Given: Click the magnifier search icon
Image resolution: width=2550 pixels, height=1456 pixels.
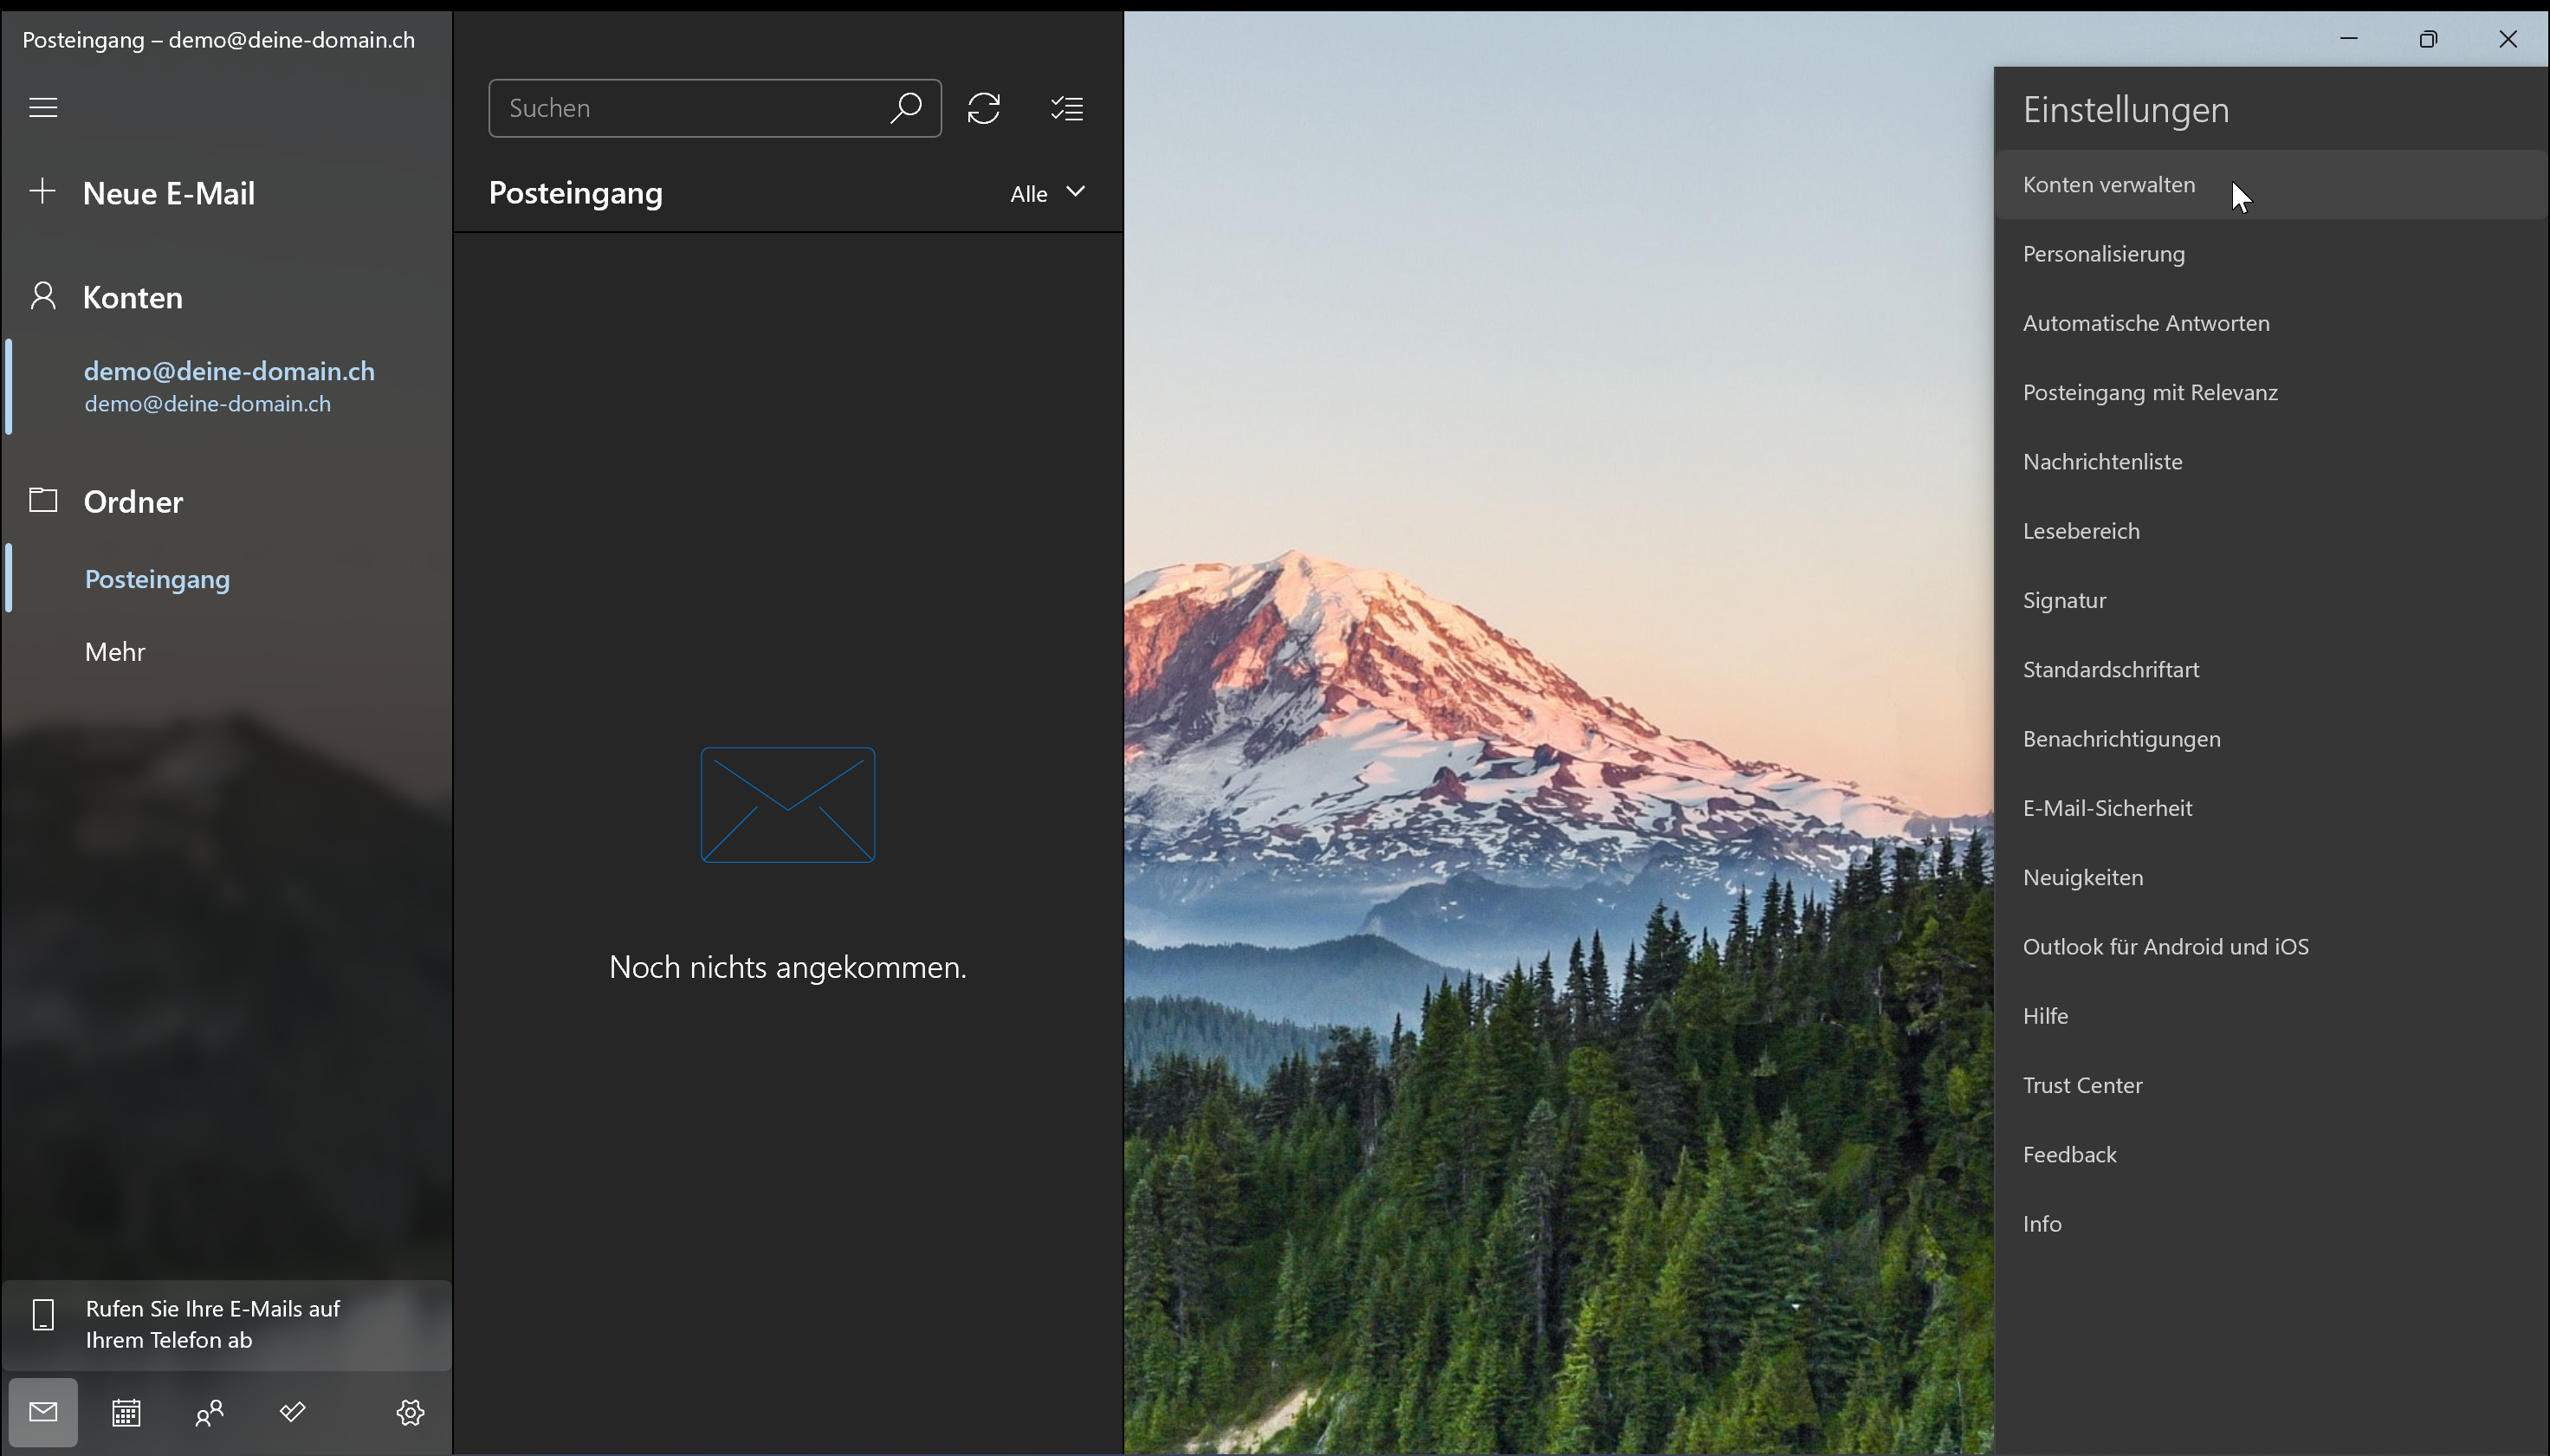Looking at the screenshot, I should pyautogui.click(x=906, y=108).
